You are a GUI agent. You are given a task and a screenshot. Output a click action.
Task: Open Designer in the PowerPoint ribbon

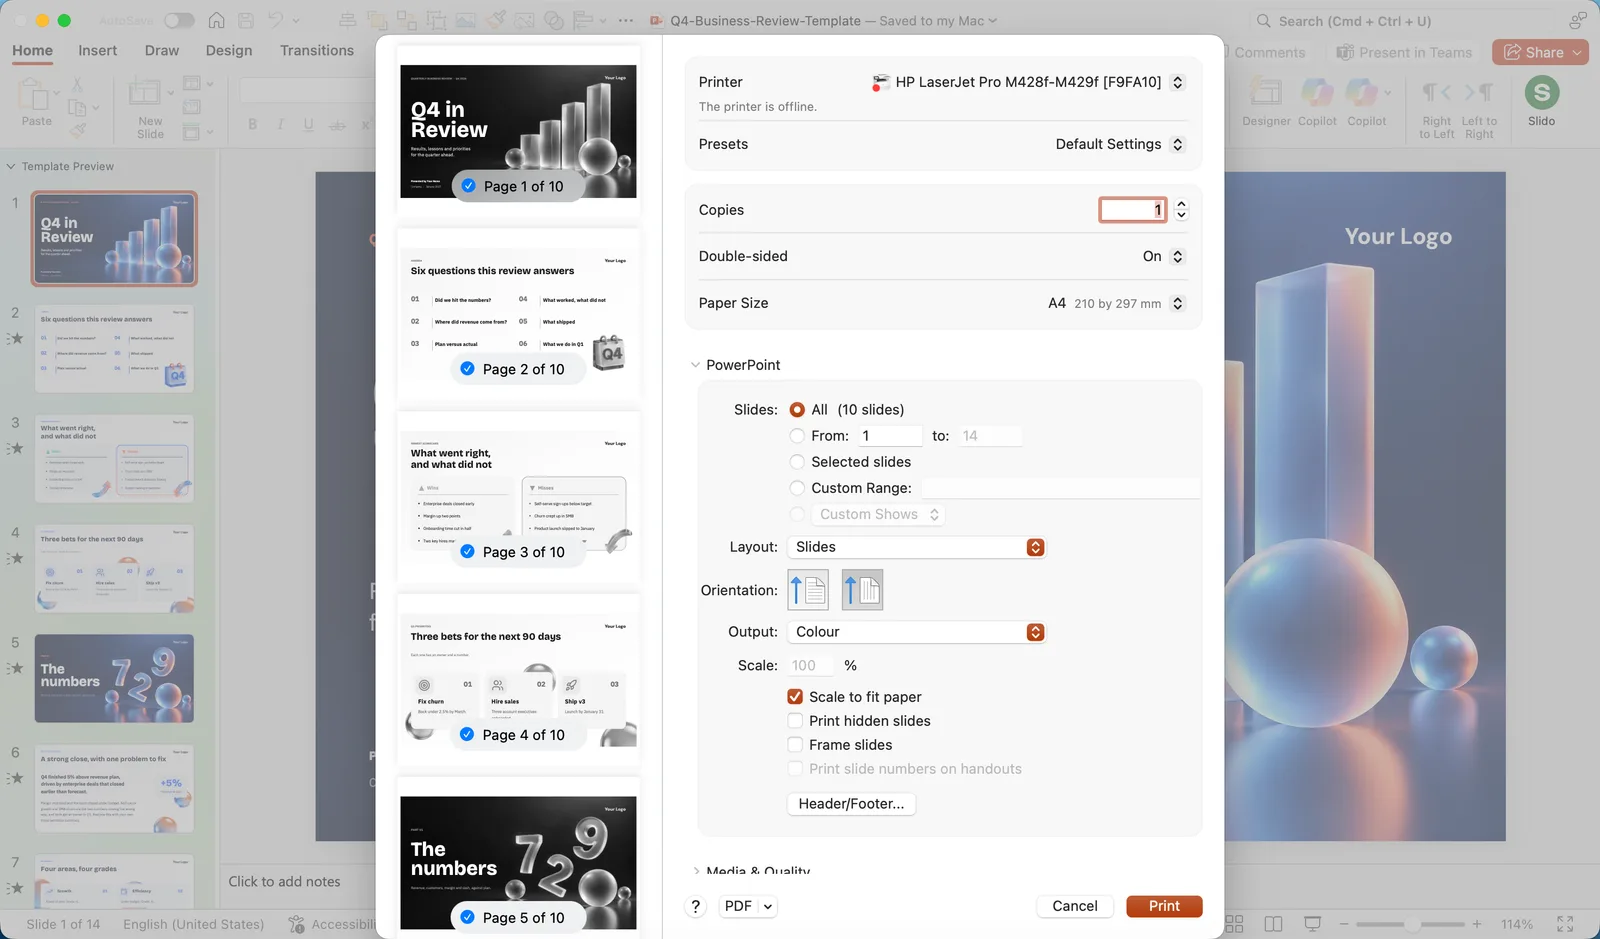(1266, 102)
